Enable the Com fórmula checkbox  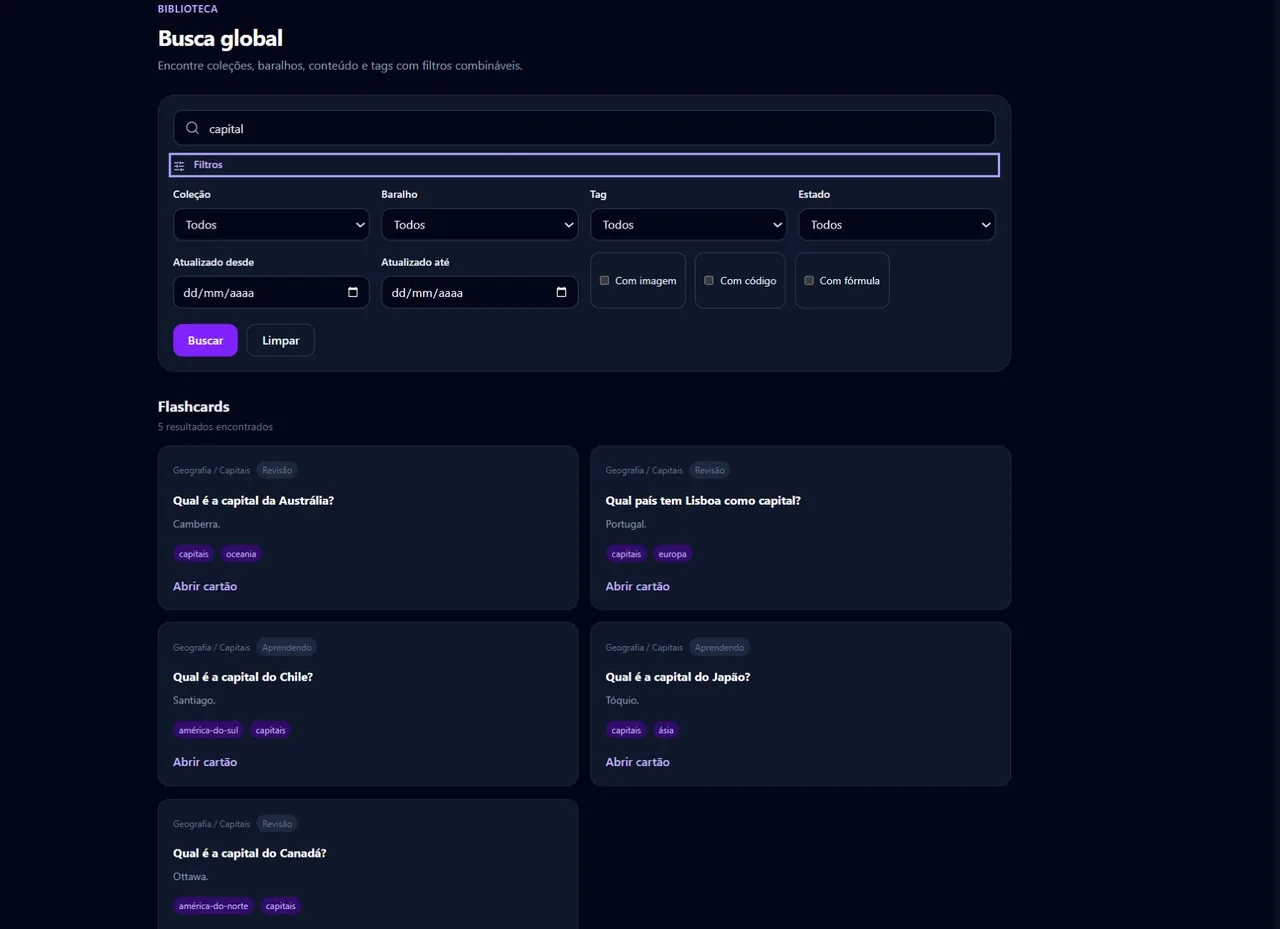tap(809, 281)
